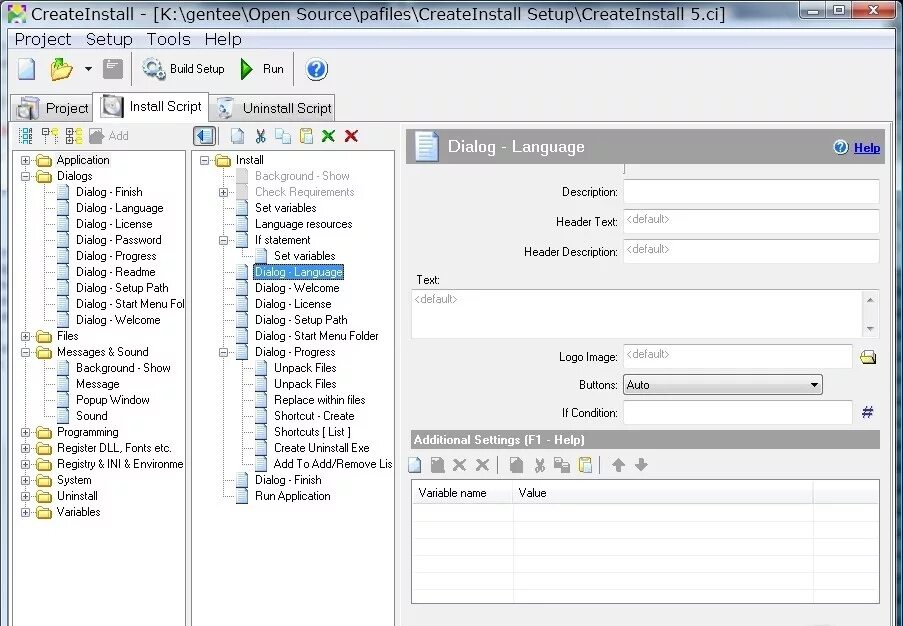Image resolution: width=903 pixels, height=626 pixels.
Task: Click the If Condition field
Action: [x=738, y=412]
